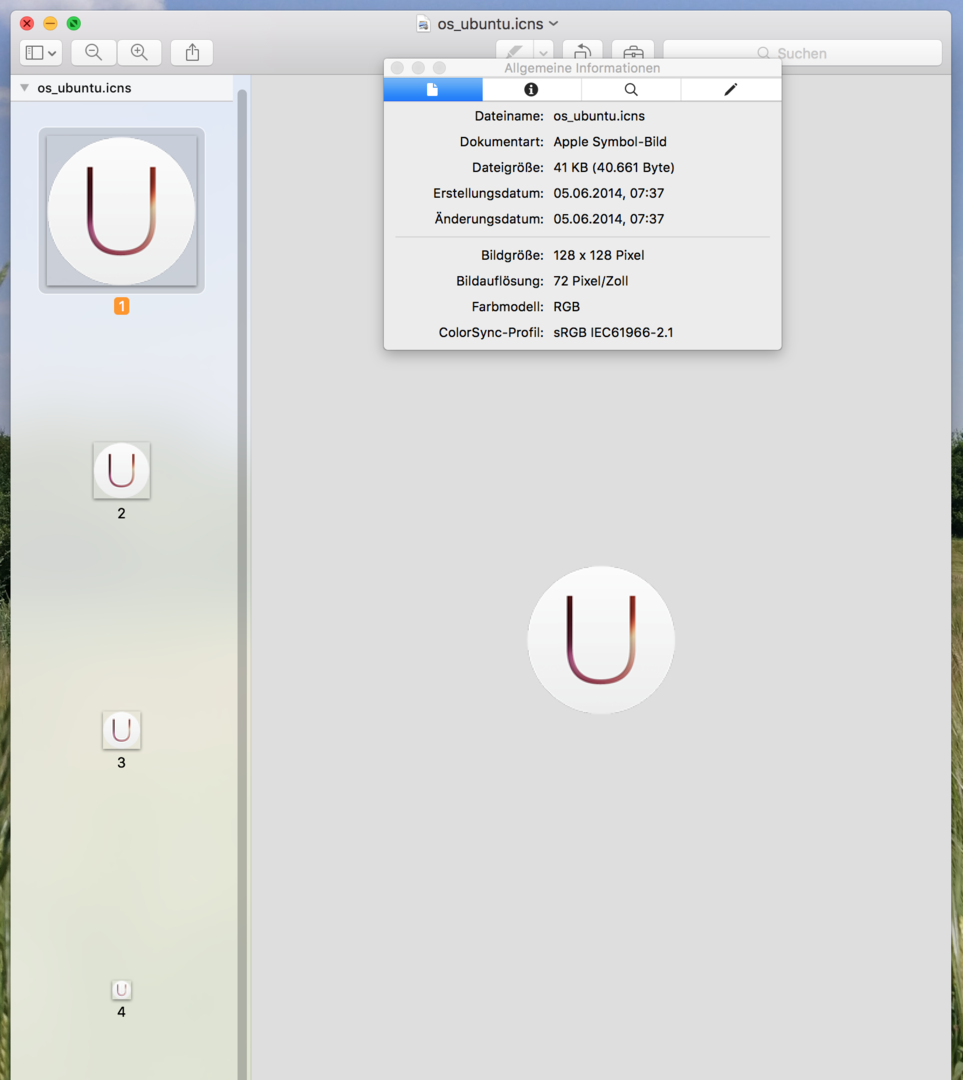Select thumbnail page 2 in sidebar
963x1080 pixels.
(x=121, y=470)
